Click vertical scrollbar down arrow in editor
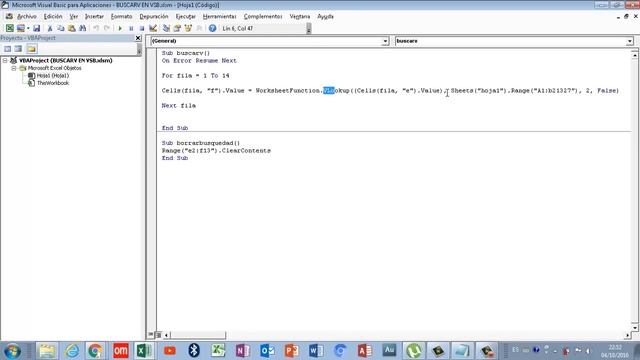 (x=635, y=327)
